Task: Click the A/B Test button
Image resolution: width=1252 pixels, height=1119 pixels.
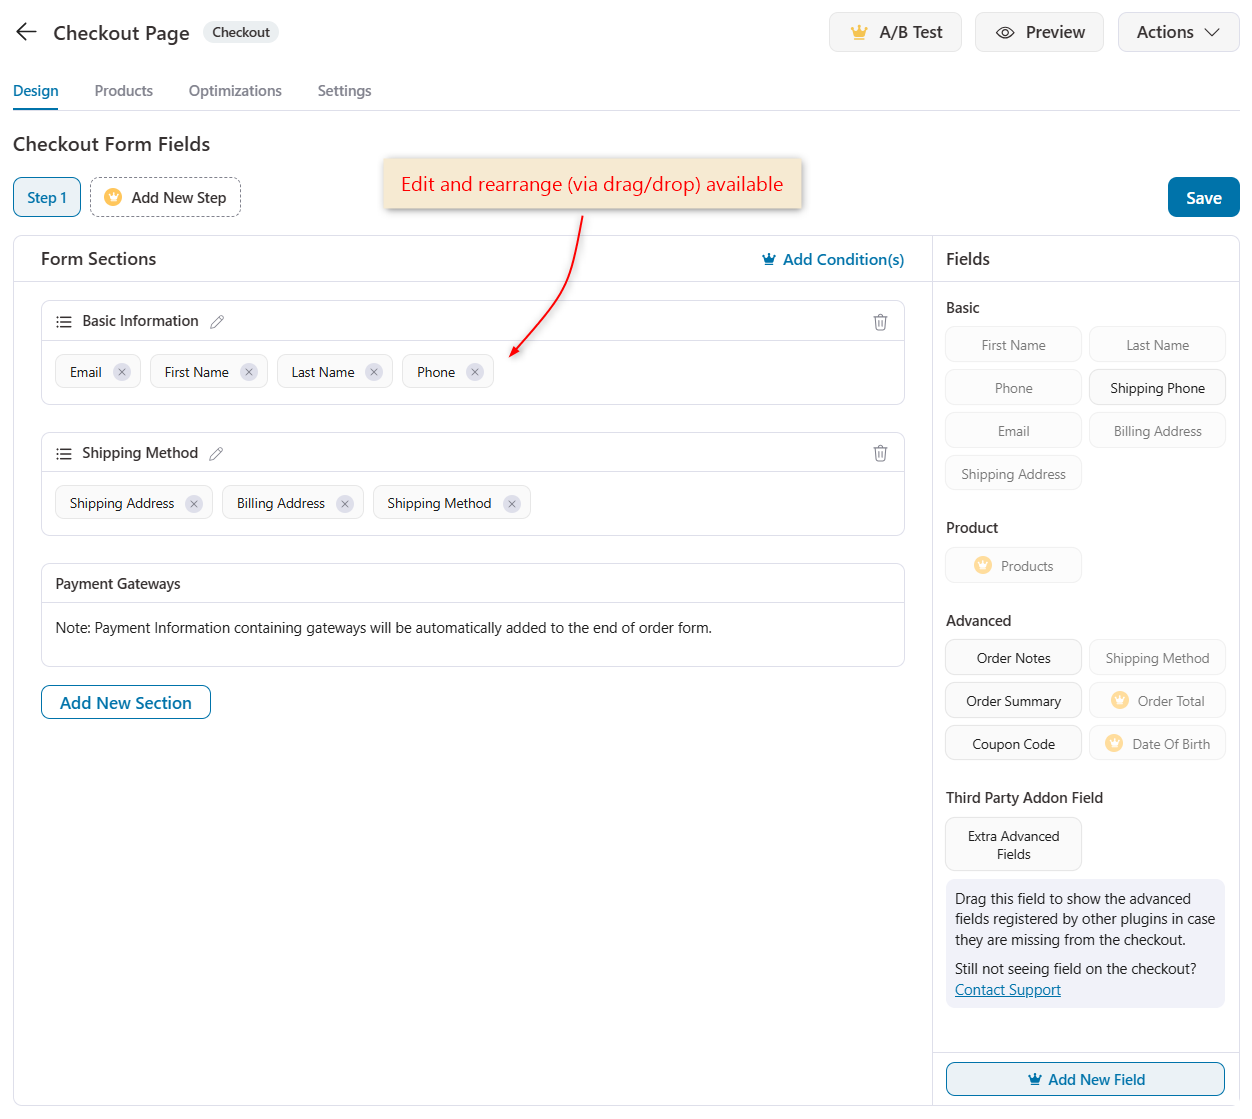Action: (x=895, y=32)
